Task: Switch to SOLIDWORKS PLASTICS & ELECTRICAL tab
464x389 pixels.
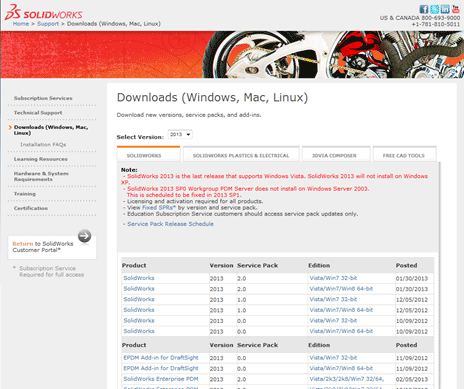Action: coord(241,155)
